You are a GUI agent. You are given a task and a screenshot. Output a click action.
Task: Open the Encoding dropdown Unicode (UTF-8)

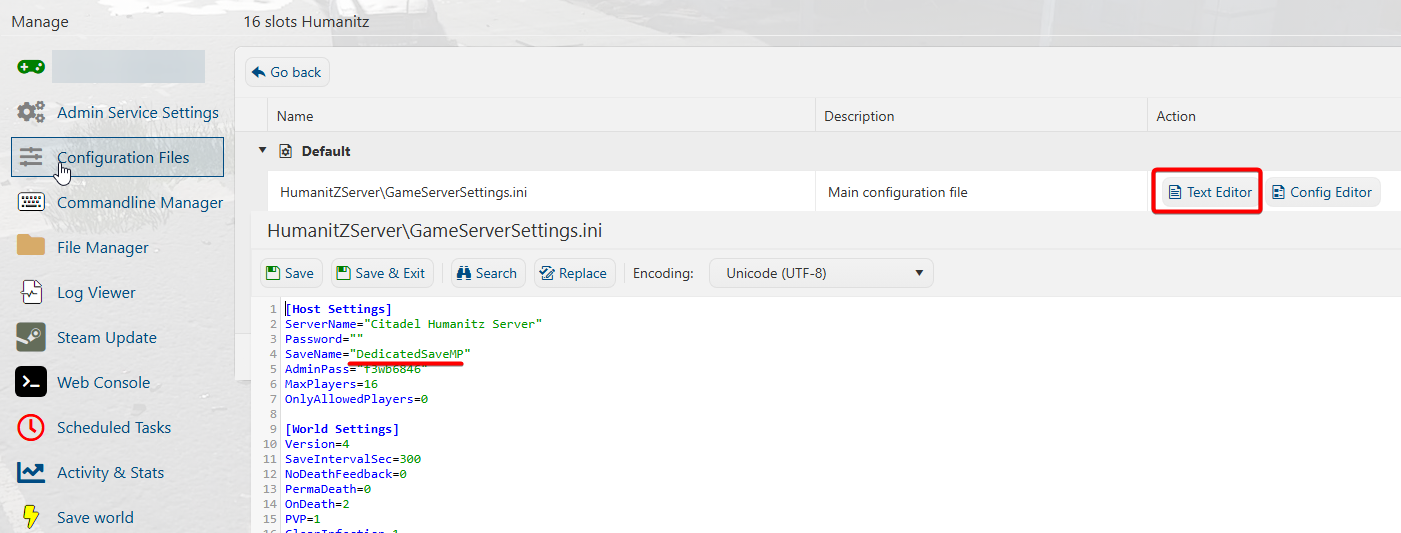[821, 273]
